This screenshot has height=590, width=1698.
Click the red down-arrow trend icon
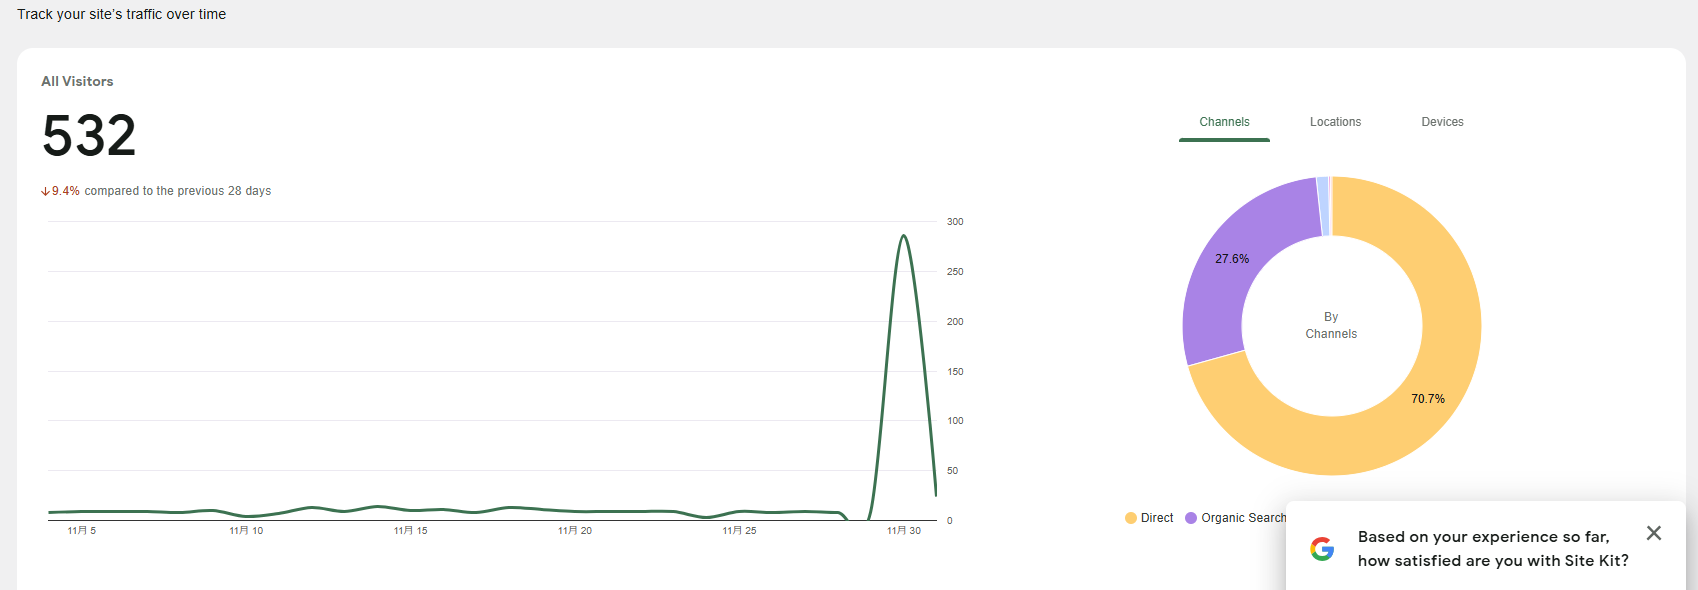tap(45, 191)
